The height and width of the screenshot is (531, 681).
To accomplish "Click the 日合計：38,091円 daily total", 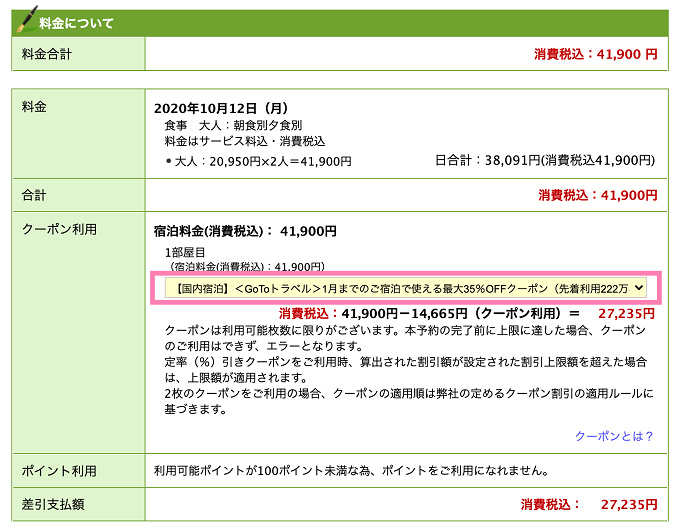I will click(545, 160).
